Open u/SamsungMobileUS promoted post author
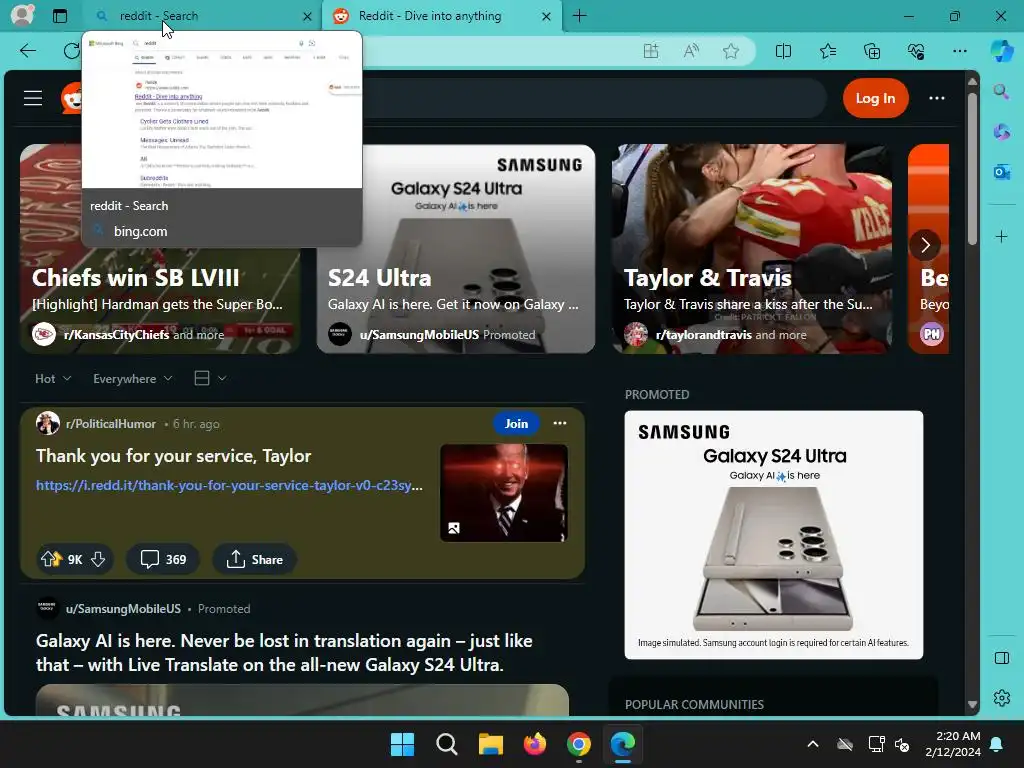 point(123,609)
